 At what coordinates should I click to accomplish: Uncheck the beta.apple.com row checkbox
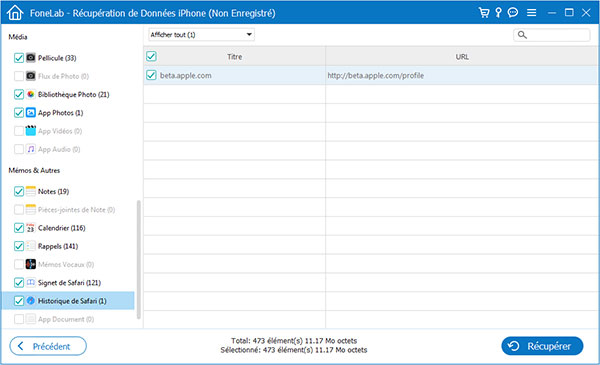[151, 75]
